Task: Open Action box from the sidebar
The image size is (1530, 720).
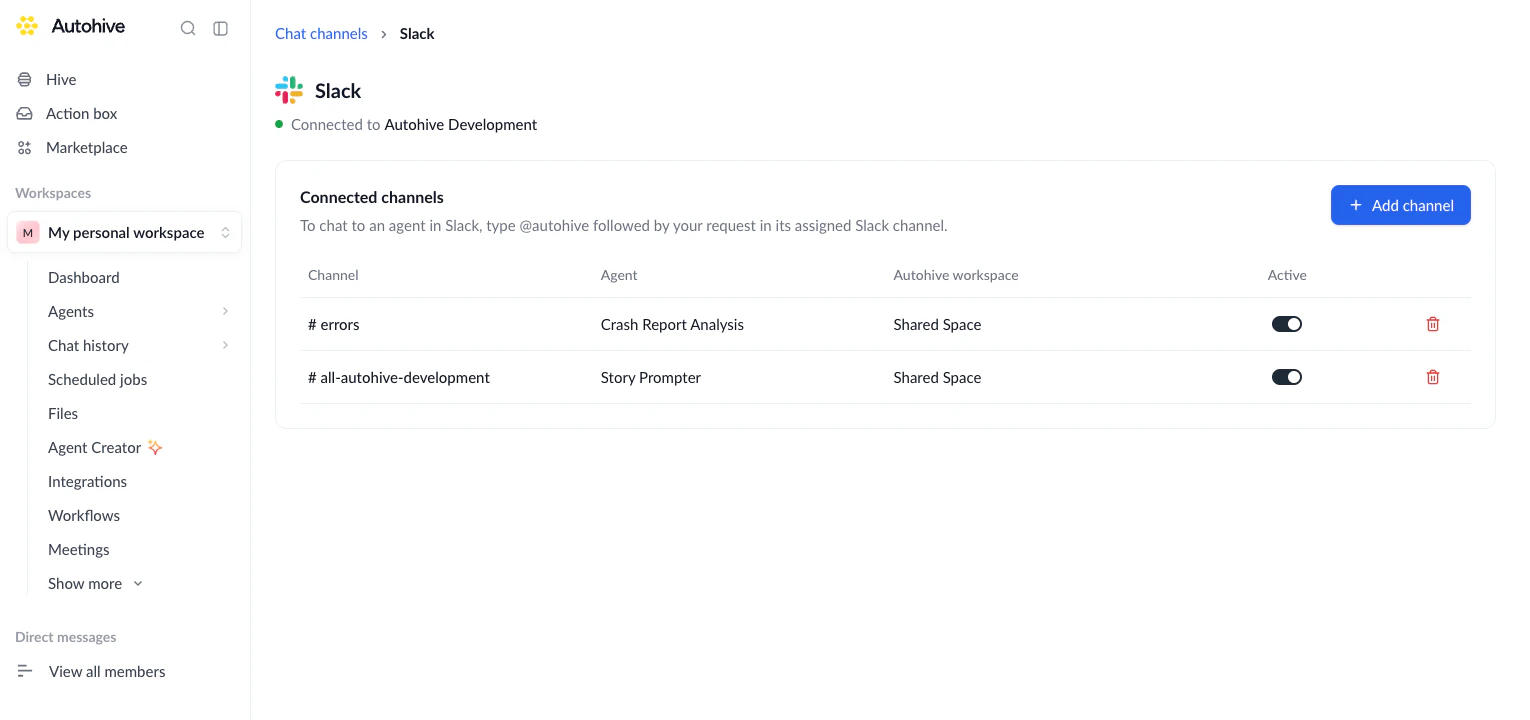Action: point(82,114)
